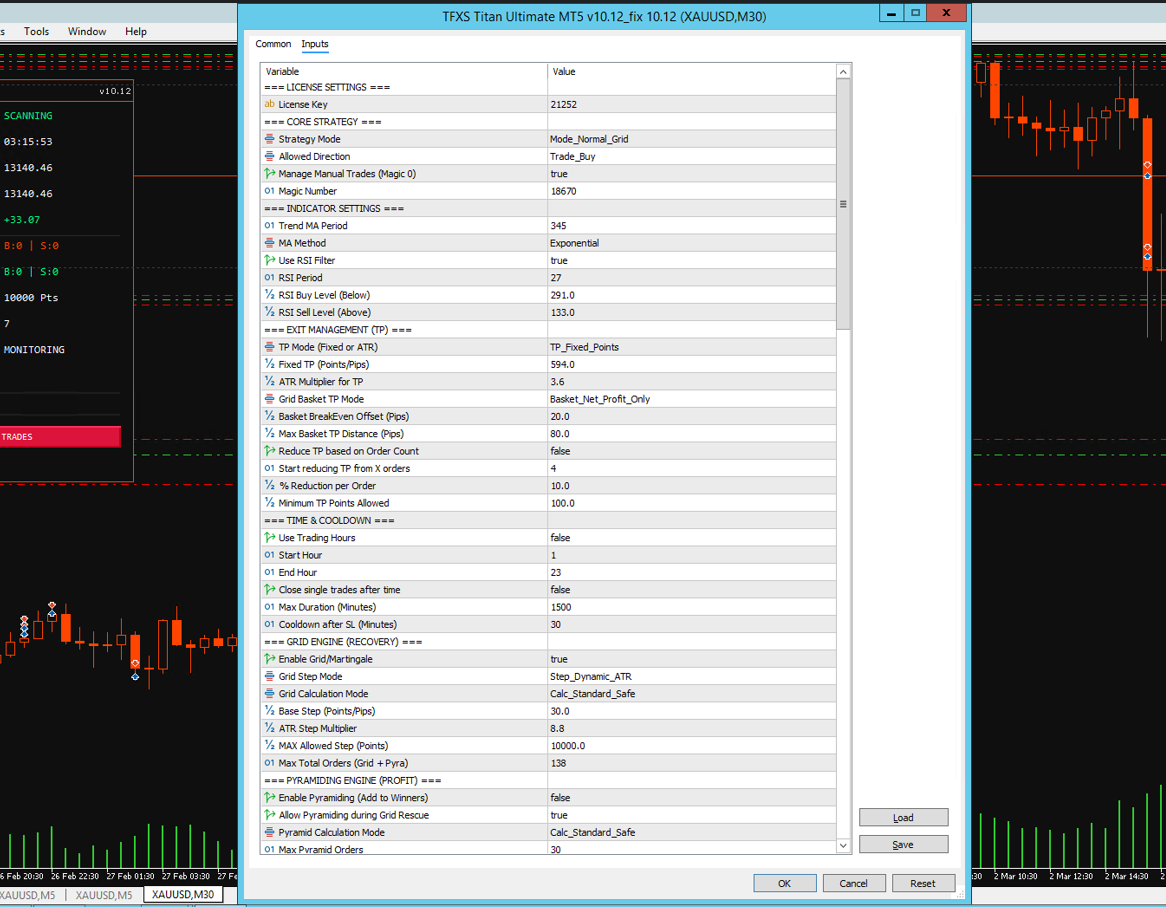Select the Inputs tab
The width and height of the screenshot is (1166, 907).
315,44
